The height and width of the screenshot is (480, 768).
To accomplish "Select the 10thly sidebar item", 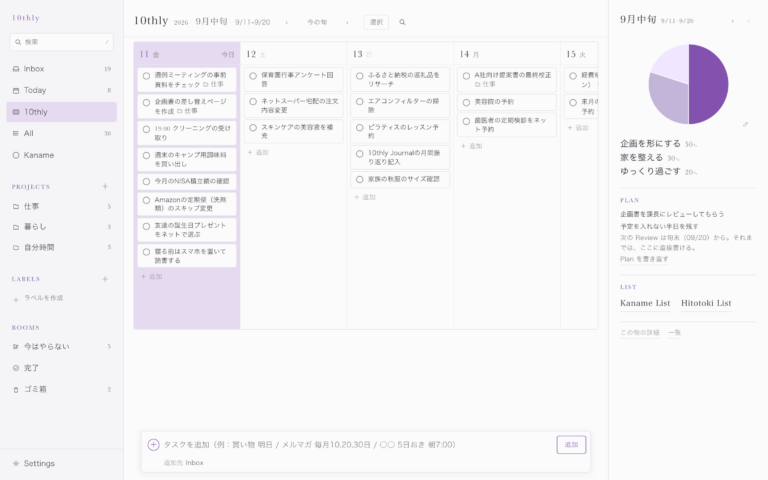I will pyautogui.click(x=62, y=112).
